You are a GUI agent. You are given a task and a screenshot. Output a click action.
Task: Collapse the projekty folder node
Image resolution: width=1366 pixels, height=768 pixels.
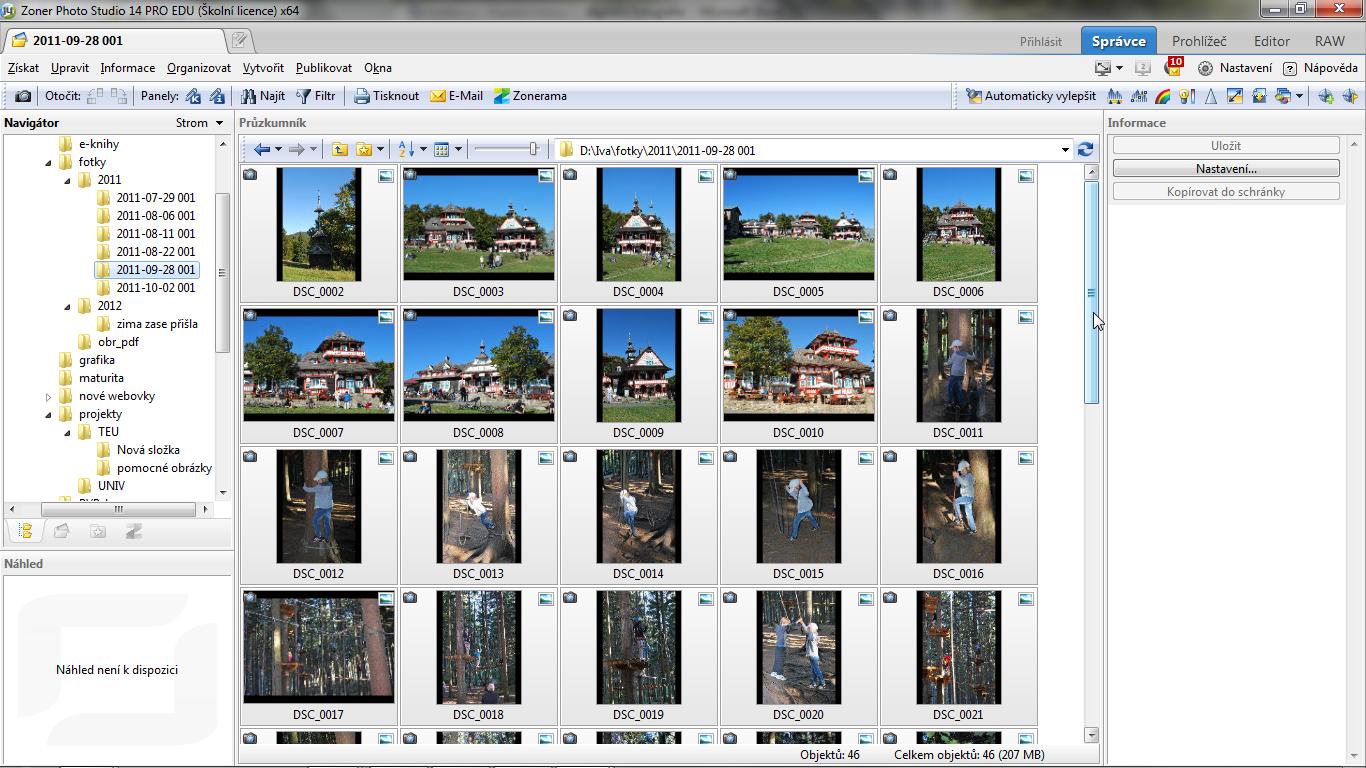[48, 414]
